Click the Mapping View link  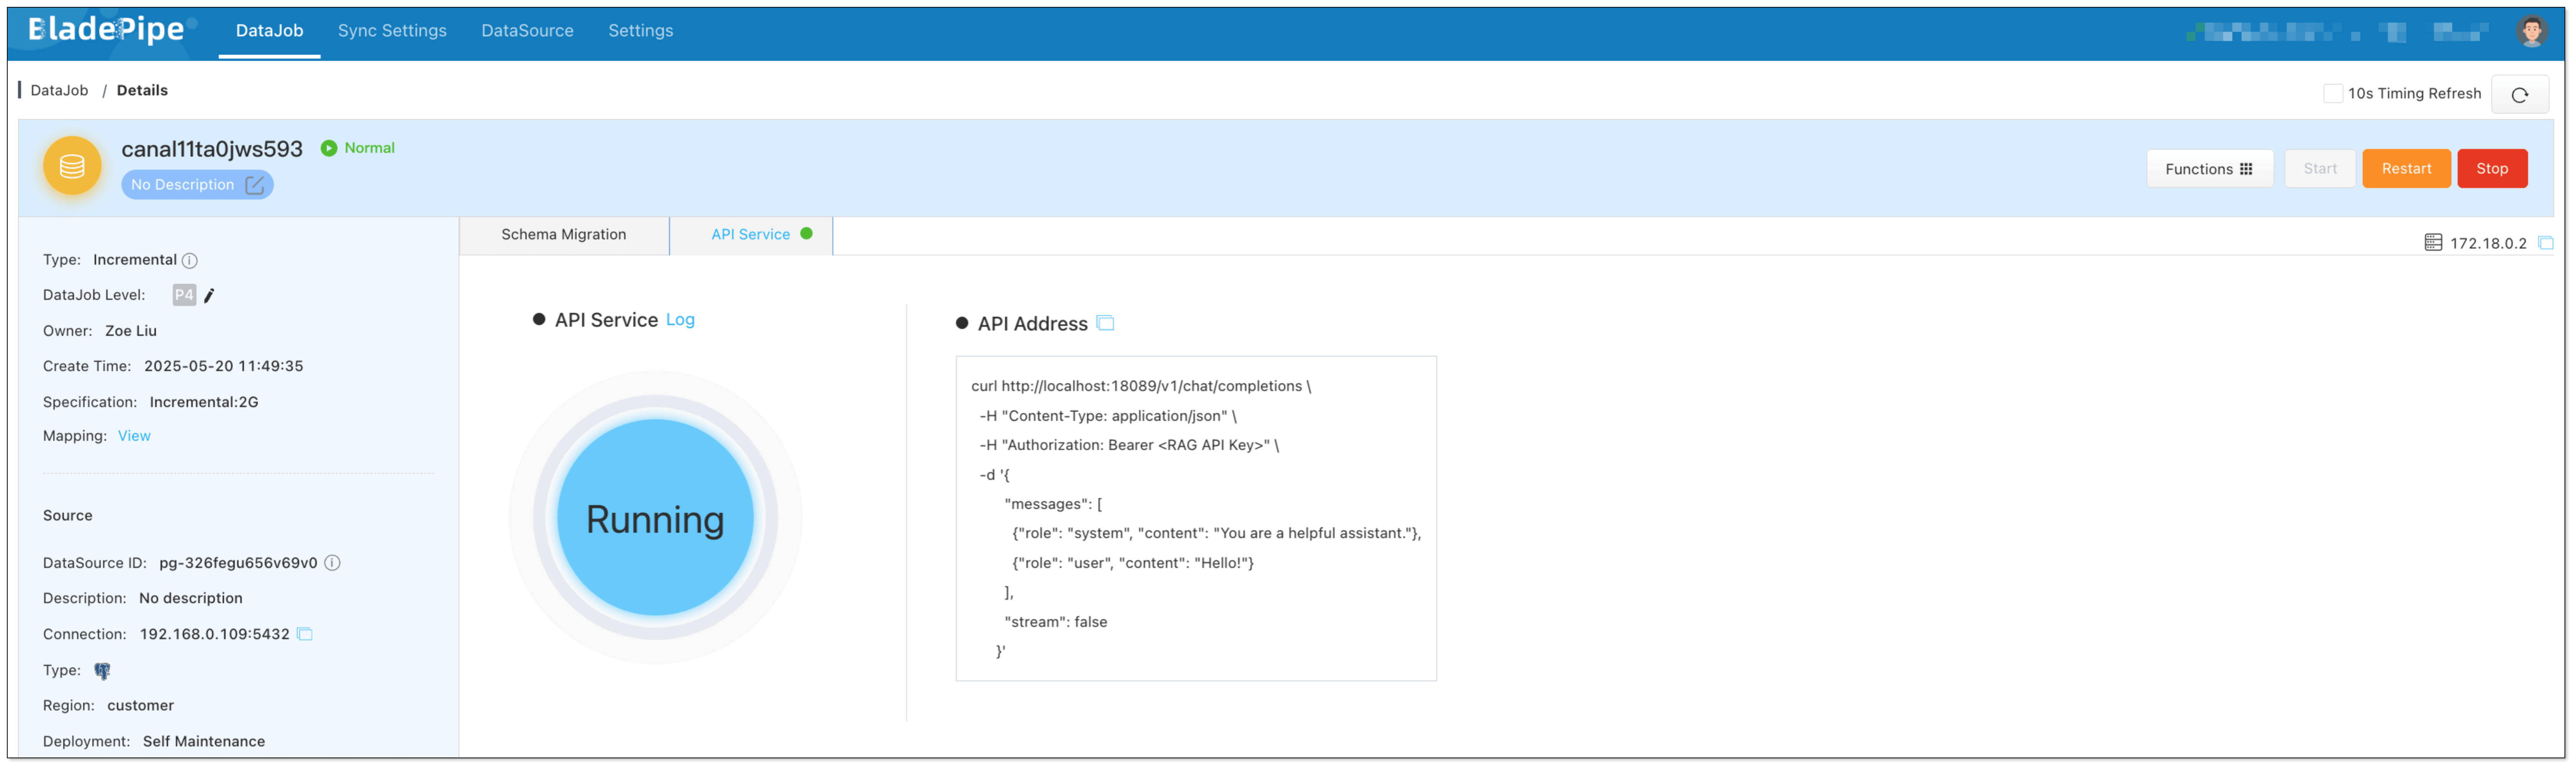tap(134, 436)
